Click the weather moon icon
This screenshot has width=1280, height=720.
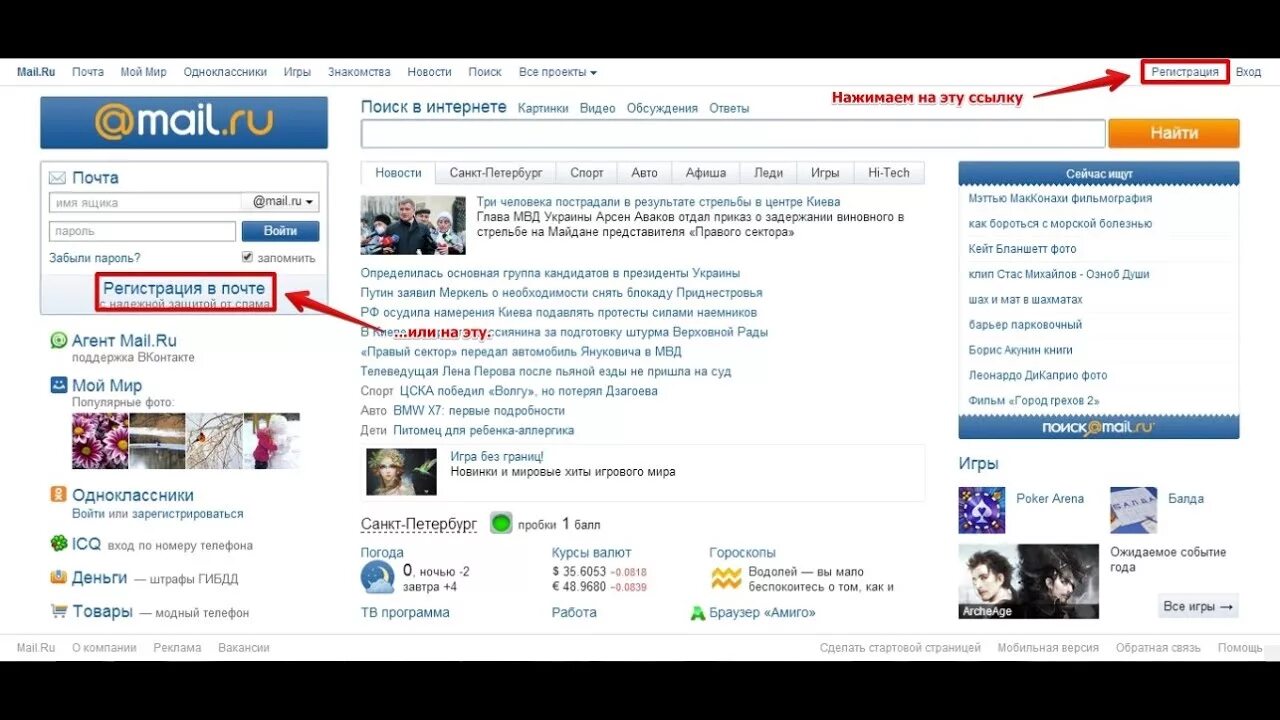click(378, 577)
